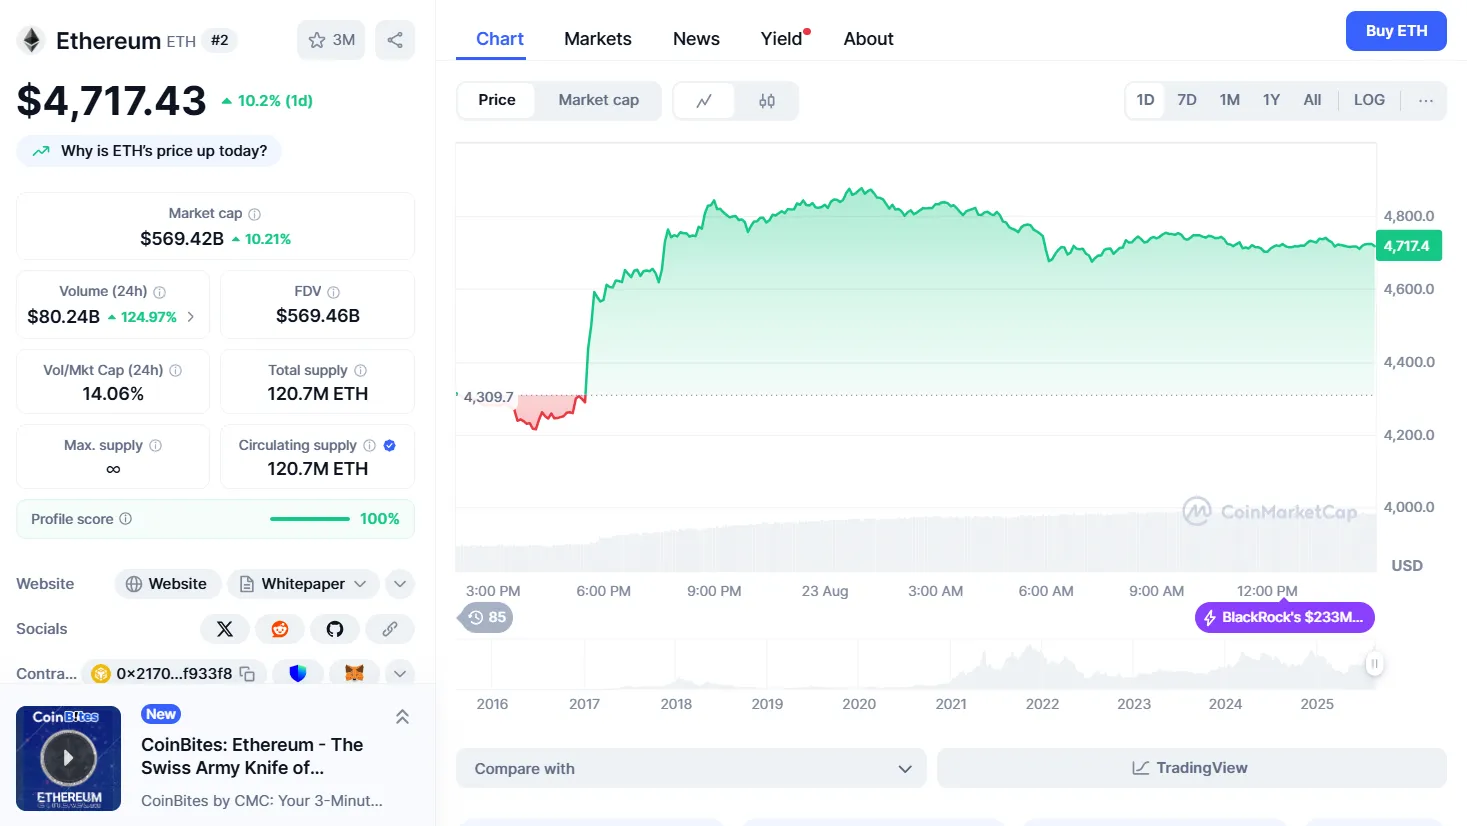The image size is (1467, 826).
Task: Open Ethereum Reddit social link
Action: click(280, 629)
